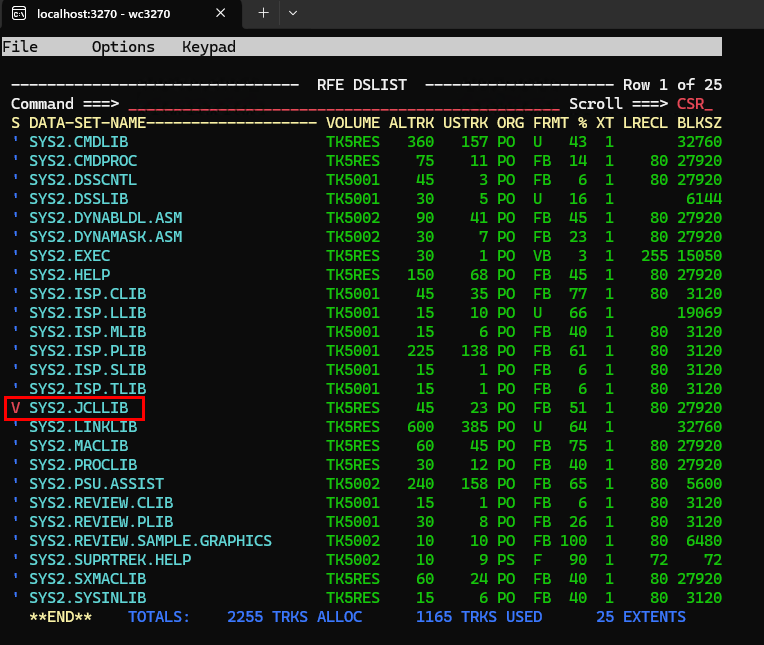This screenshot has height=645, width=764.
Task: Open a new tab with the plus button
Action: [263, 13]
